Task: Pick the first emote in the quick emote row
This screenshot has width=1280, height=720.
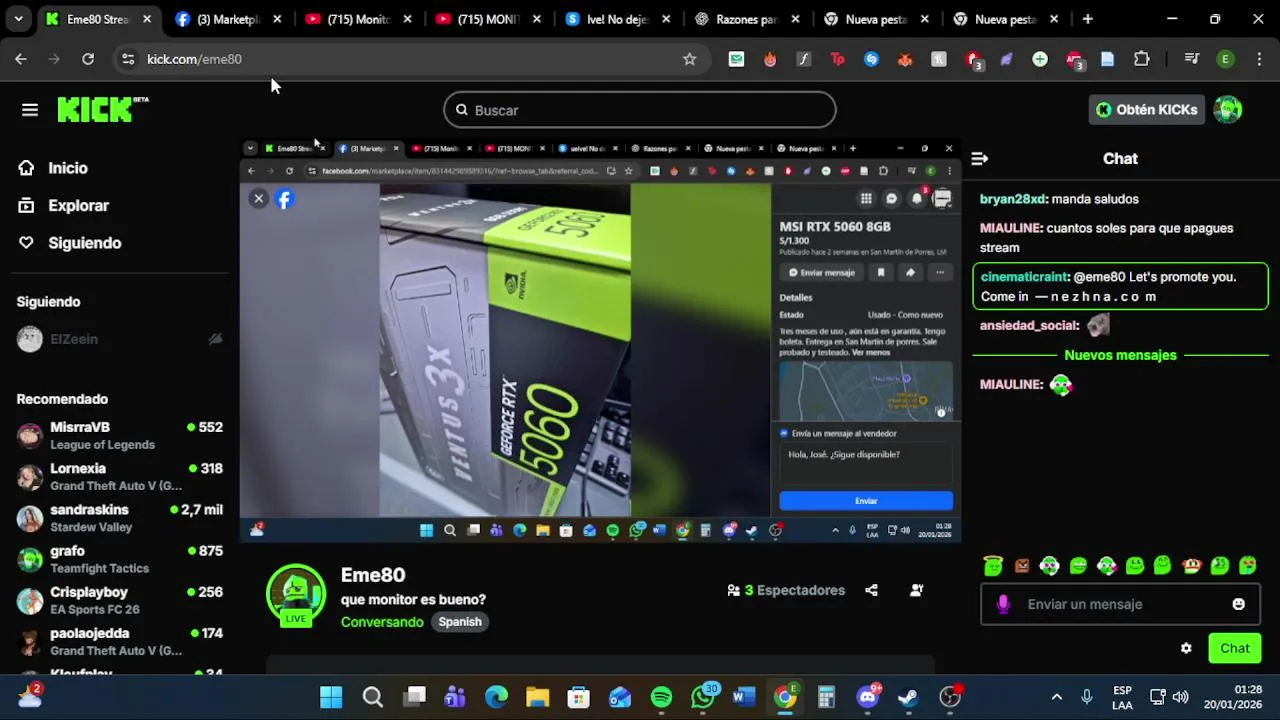Action: (x=993, y=565)
